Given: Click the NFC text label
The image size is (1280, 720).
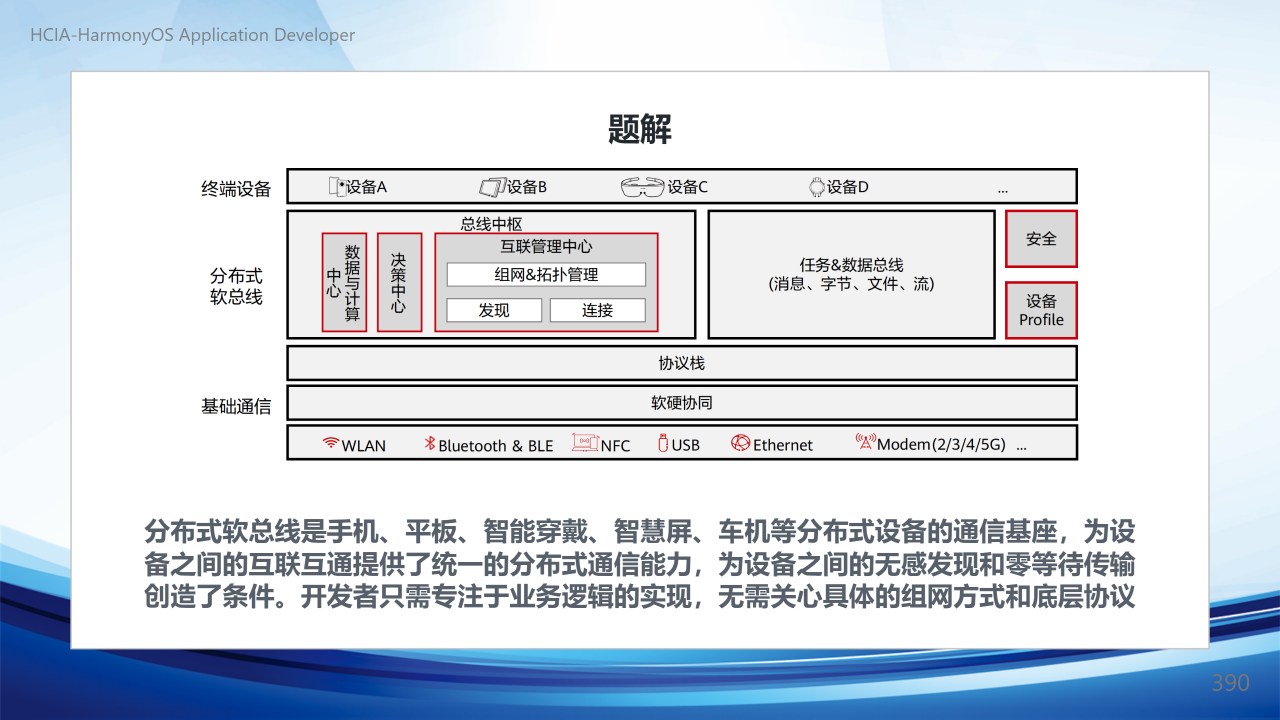Looking at the screenshot, I should click(x=615, y=446).
